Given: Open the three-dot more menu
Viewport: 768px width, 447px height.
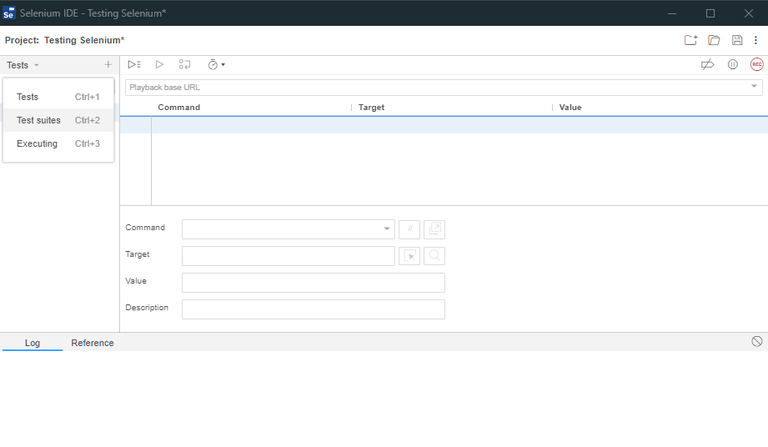Looking at the screenshot, I should [756, 40].
